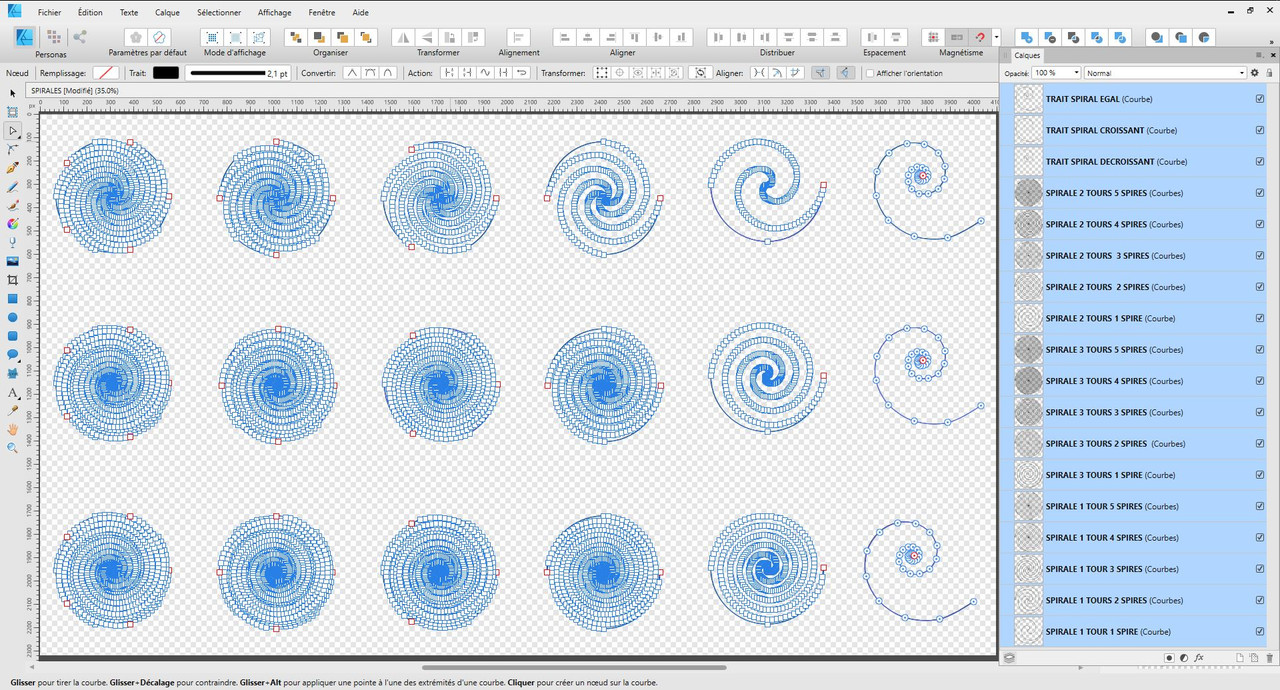Open the Calque menu
Viewport: 1280px width, 690px height.
coord(167,13)
